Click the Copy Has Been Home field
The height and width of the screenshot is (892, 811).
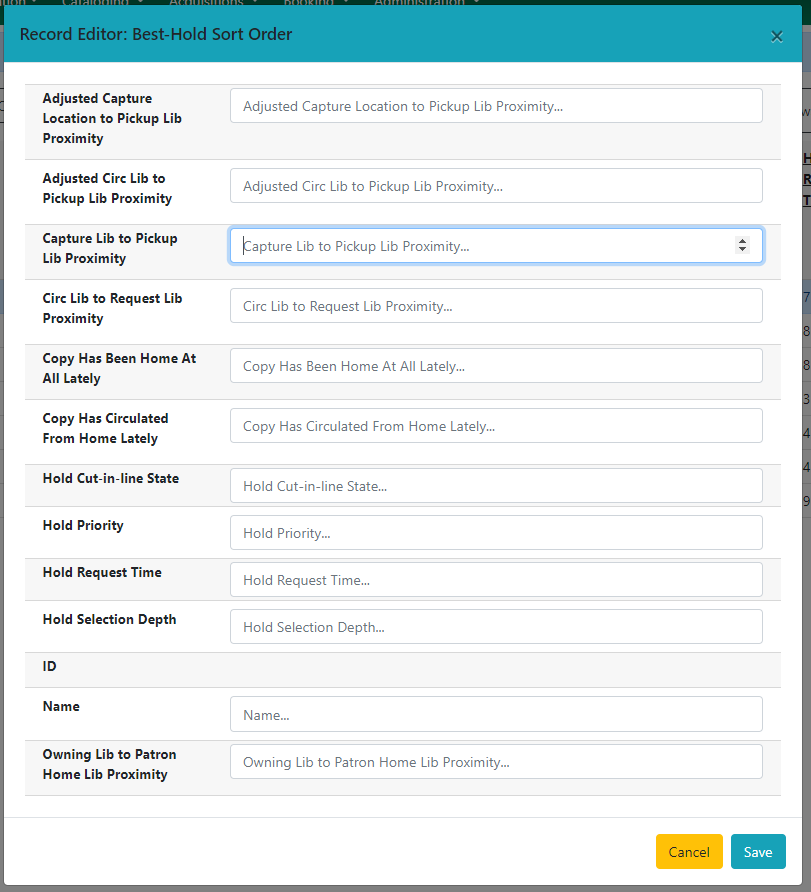tap(495, 365)
